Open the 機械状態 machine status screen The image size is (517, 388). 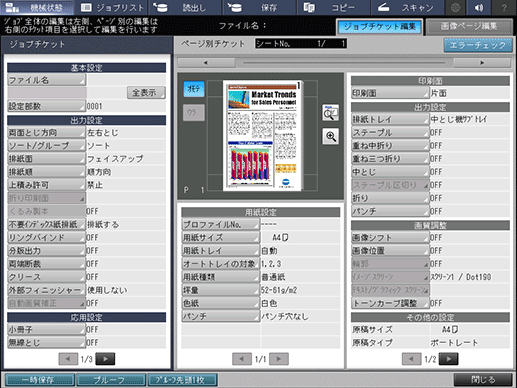(37, 7)
